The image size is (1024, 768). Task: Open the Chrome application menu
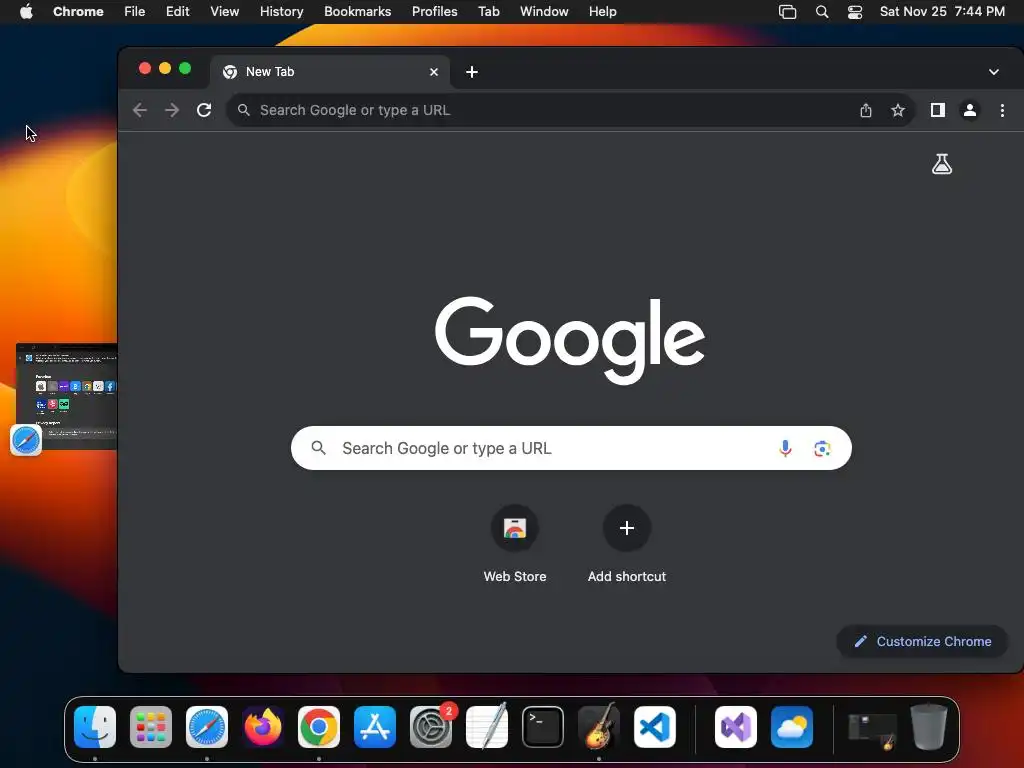pyautogui.click(x=78, y=11)
